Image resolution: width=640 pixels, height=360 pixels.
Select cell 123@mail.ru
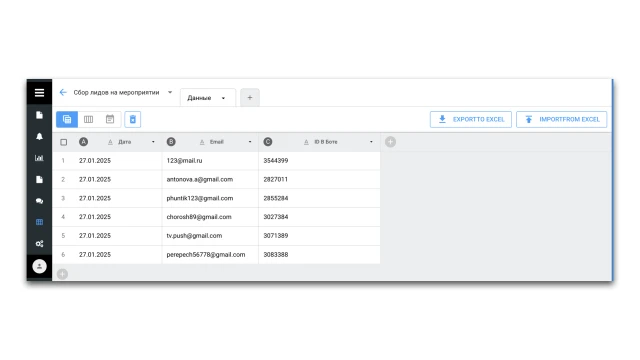210,160
